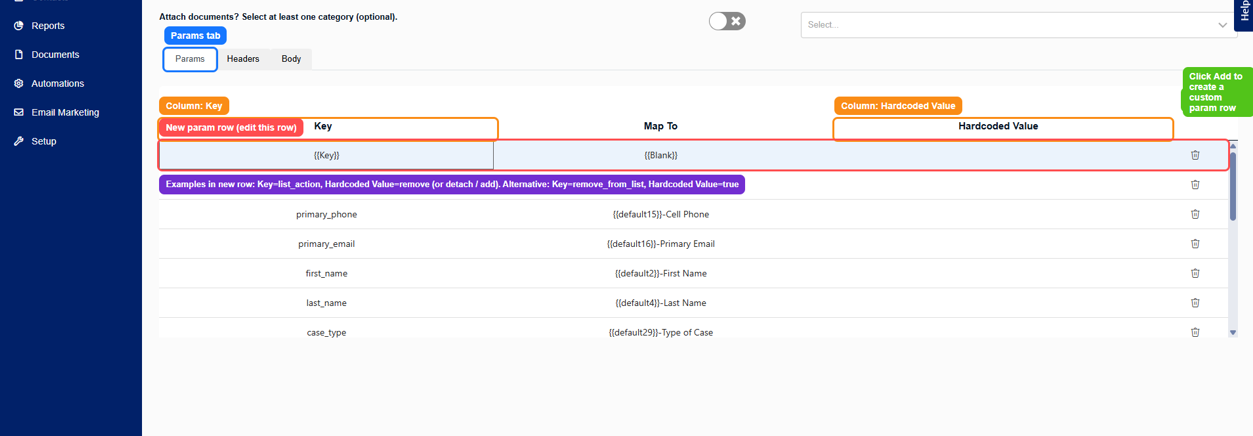Delete the primary_email row
1253x436 pixels.
[x=1195, y=244]
